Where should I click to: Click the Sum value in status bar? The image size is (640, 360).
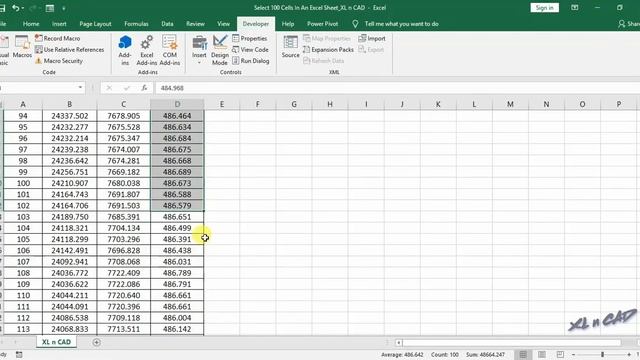pyautogui.click(x=485, y=355)
